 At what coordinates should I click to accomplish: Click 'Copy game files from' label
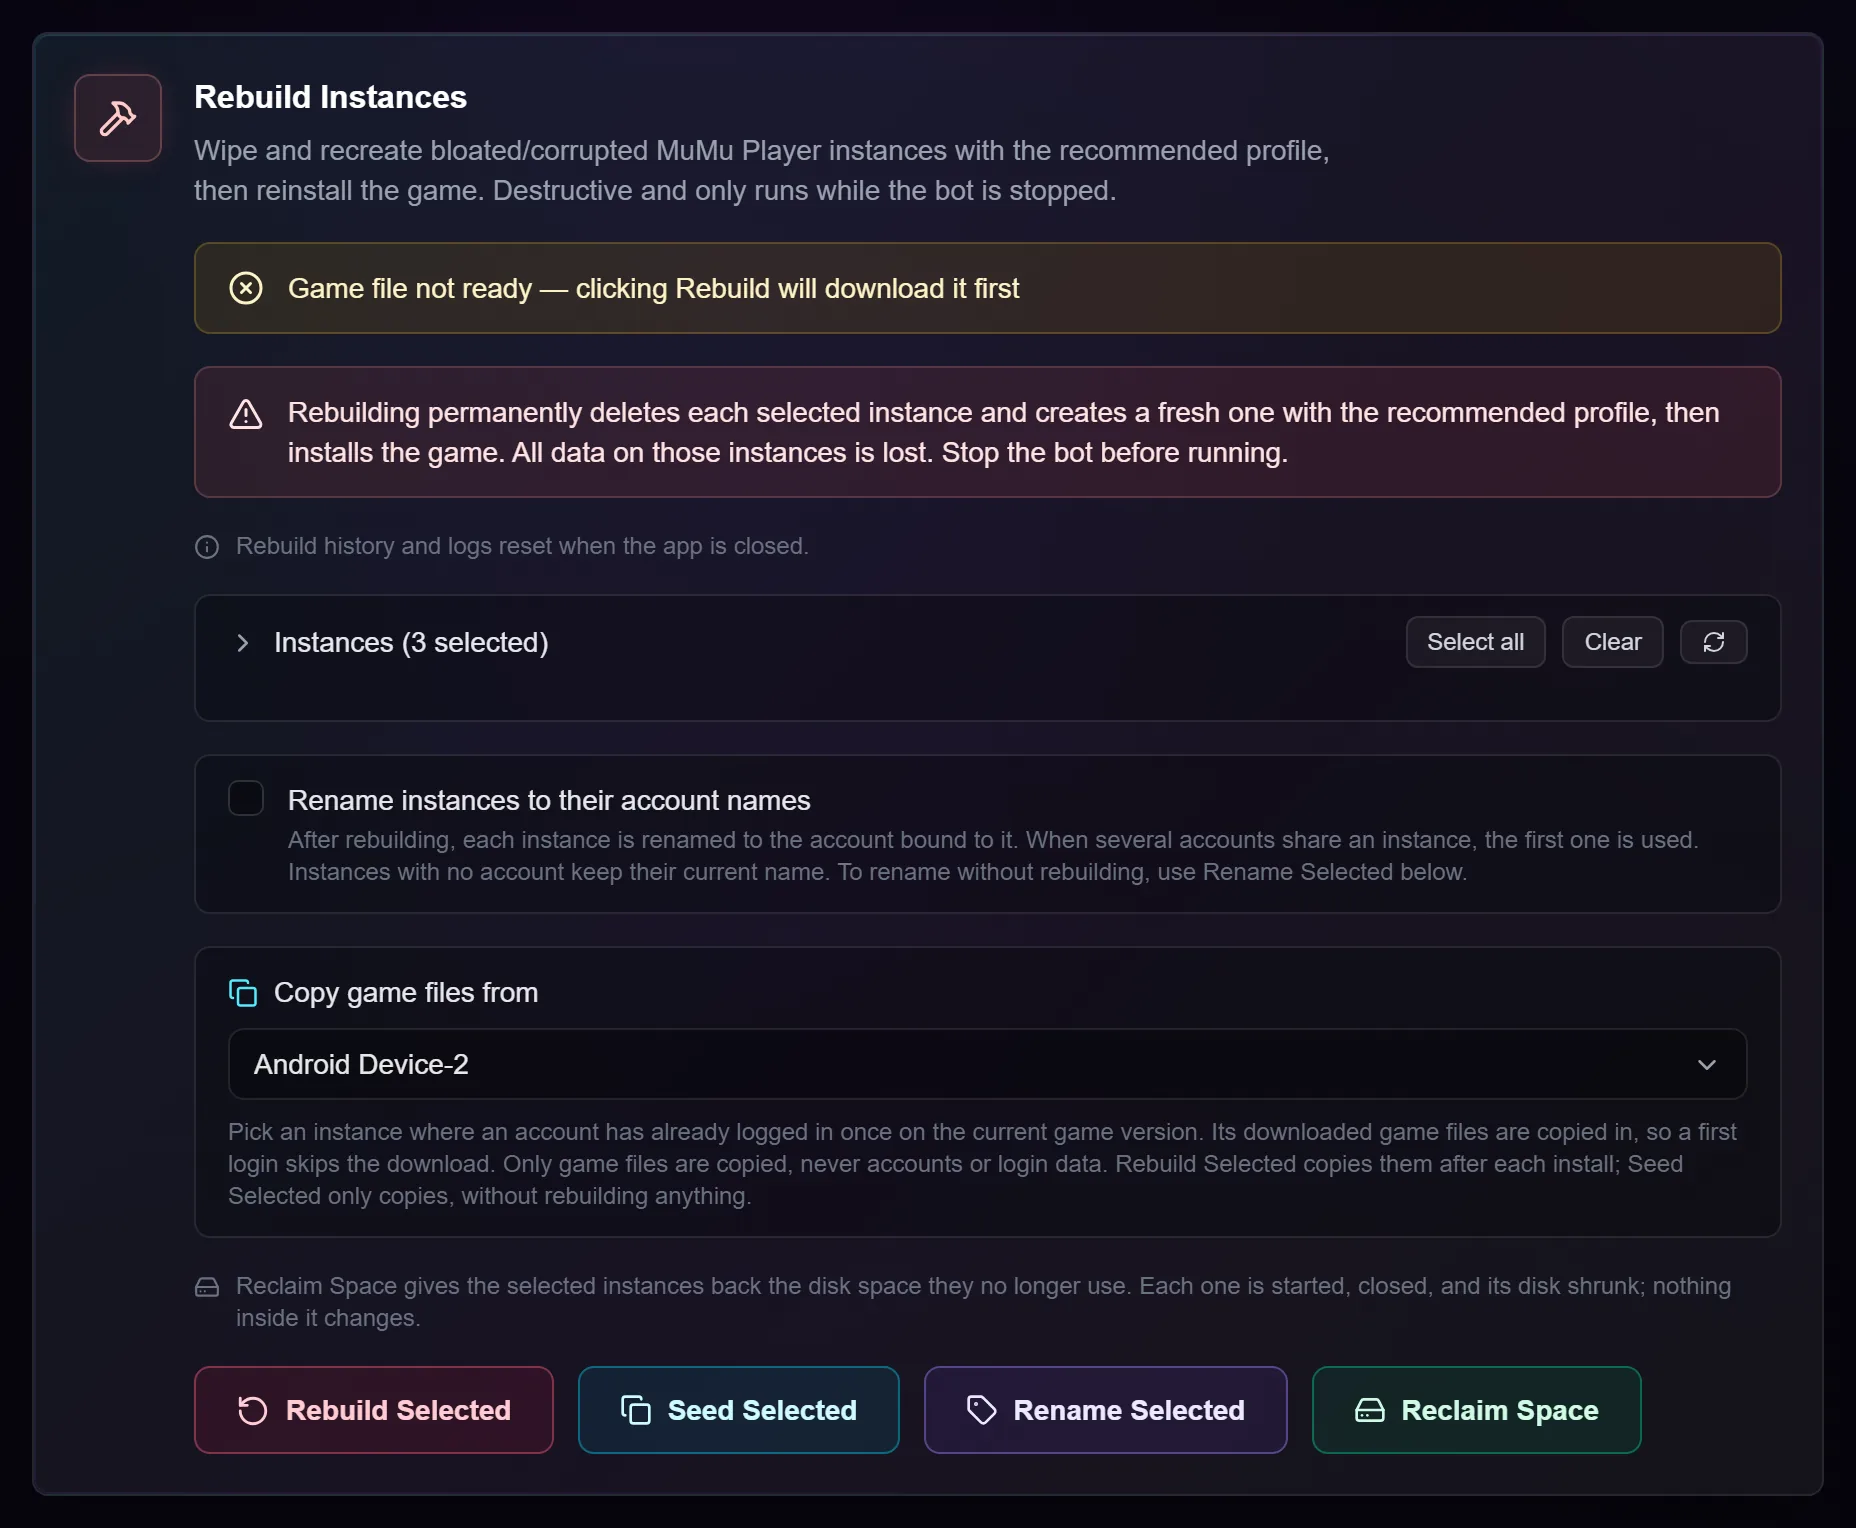(406, 992)
